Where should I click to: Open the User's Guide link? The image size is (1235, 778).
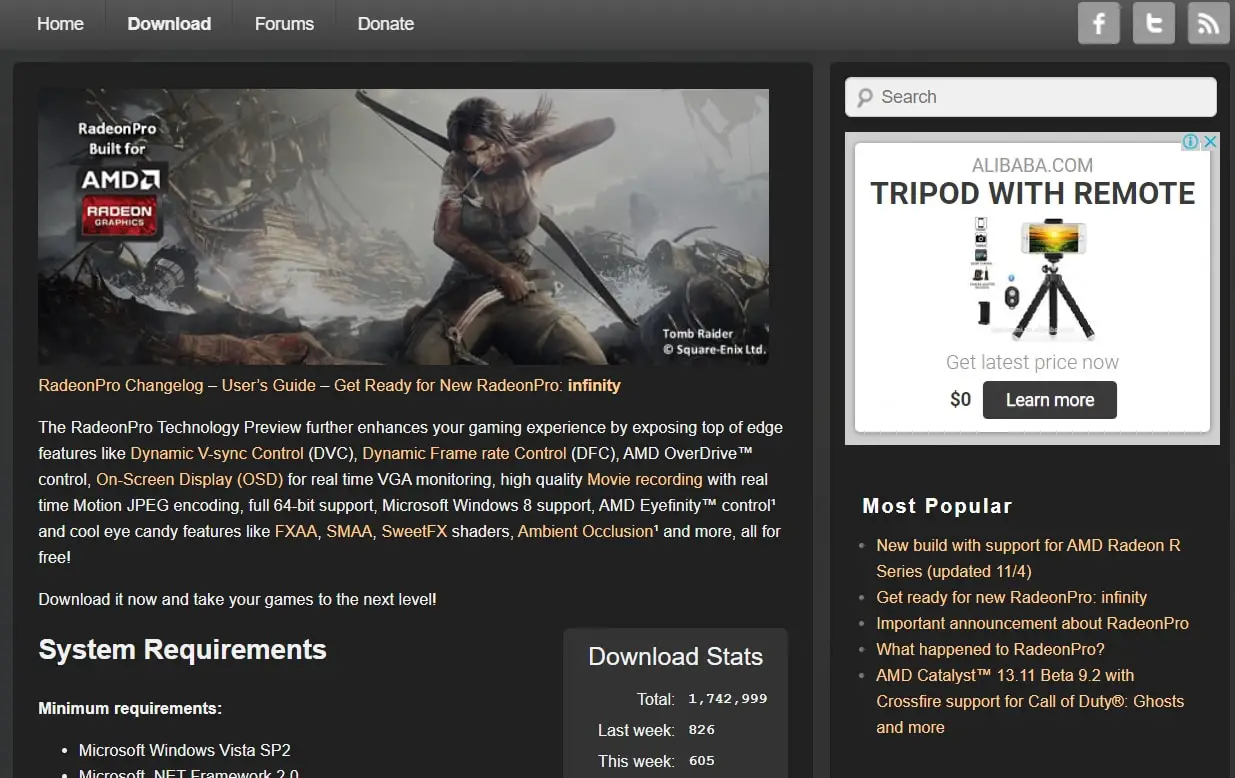(269, 385)
